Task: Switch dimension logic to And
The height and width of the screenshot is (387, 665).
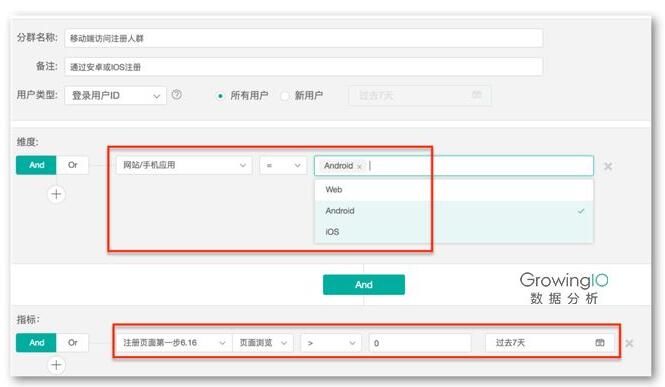Action: [x=36, y=165]
